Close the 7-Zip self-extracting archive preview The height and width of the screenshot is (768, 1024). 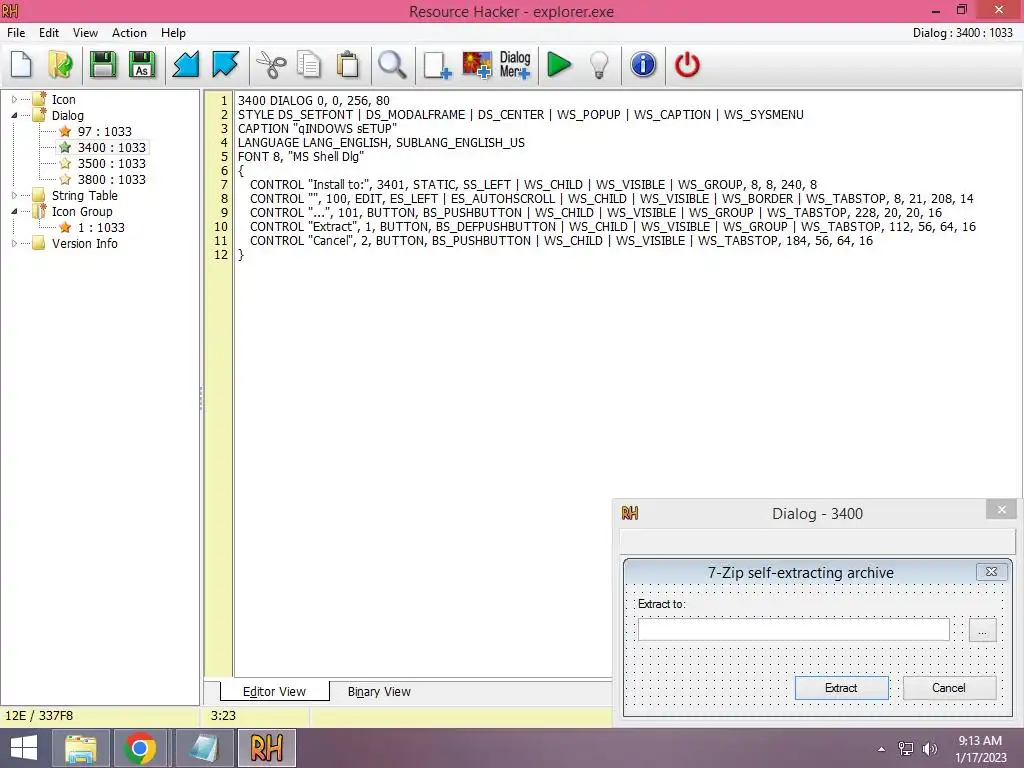pos(991,571)
